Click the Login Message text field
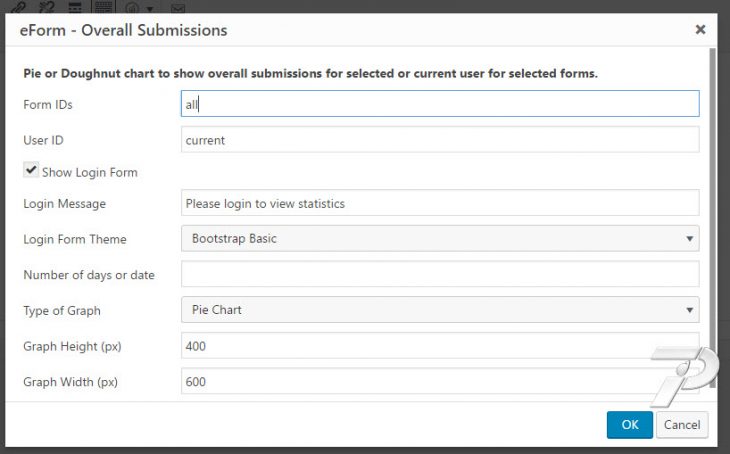This screenshot has height=454, width=730. coord(440,203)
